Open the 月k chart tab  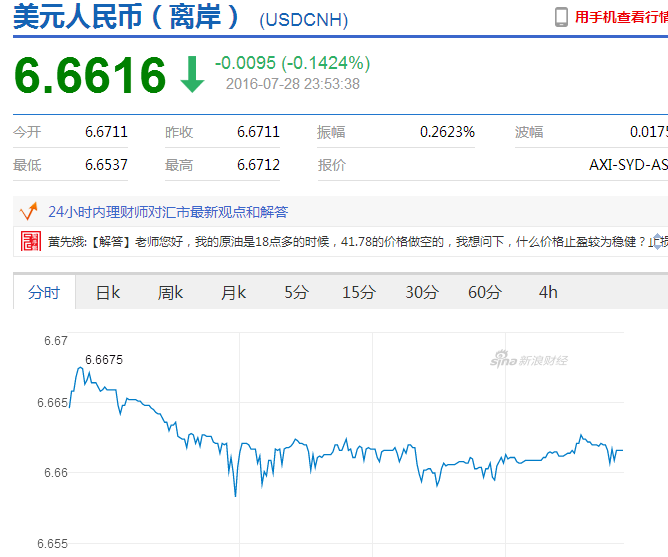coord(233,292)
